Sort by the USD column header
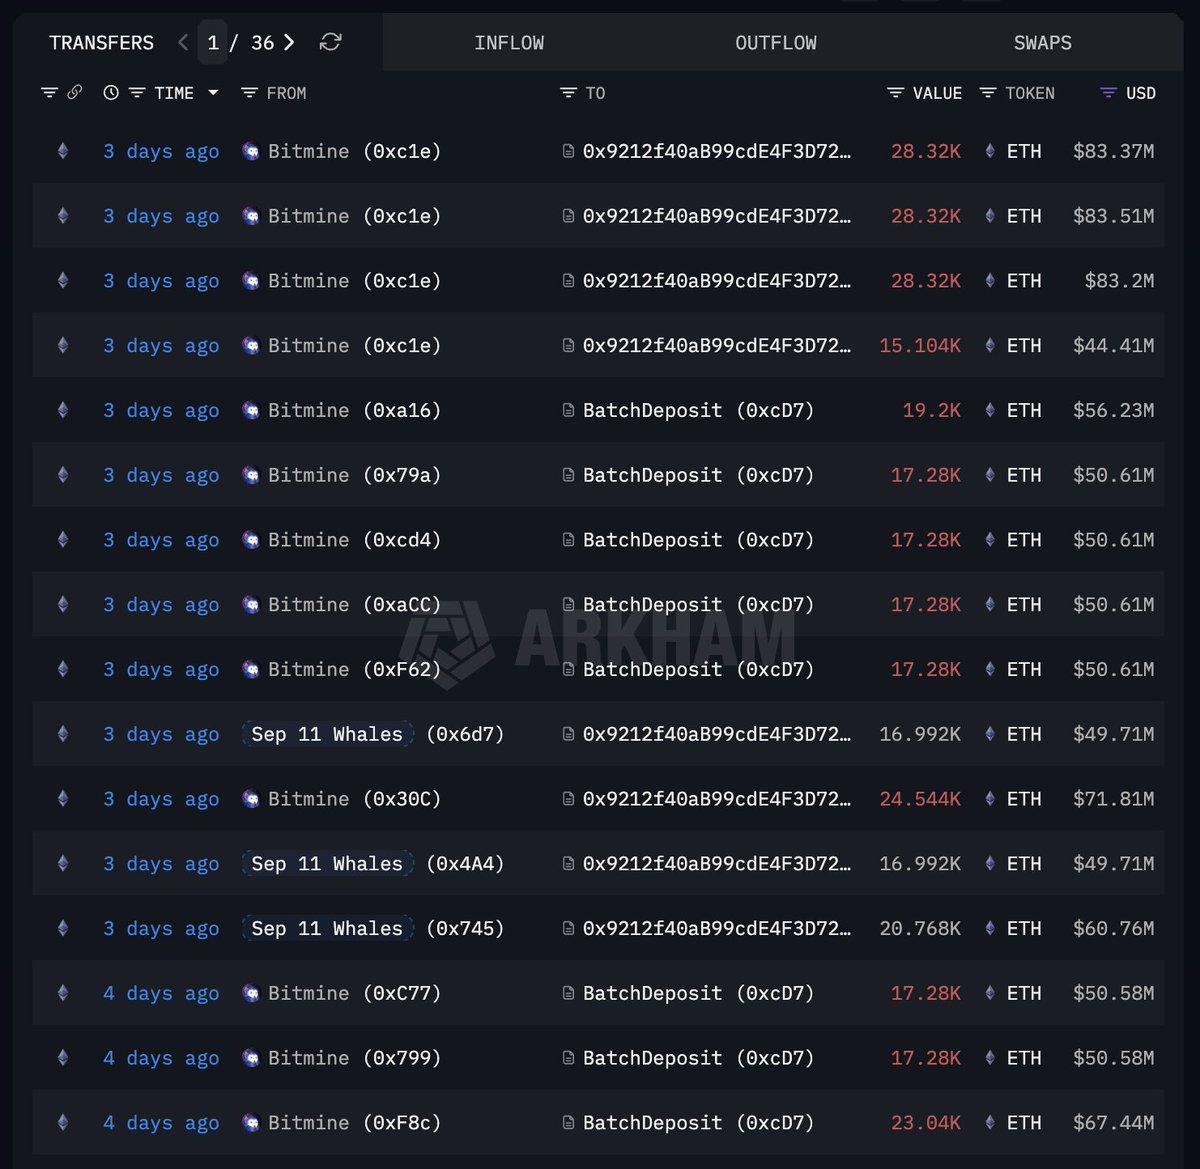The height and width of the screenshot is (1169, 1200). pos(1140,92)
